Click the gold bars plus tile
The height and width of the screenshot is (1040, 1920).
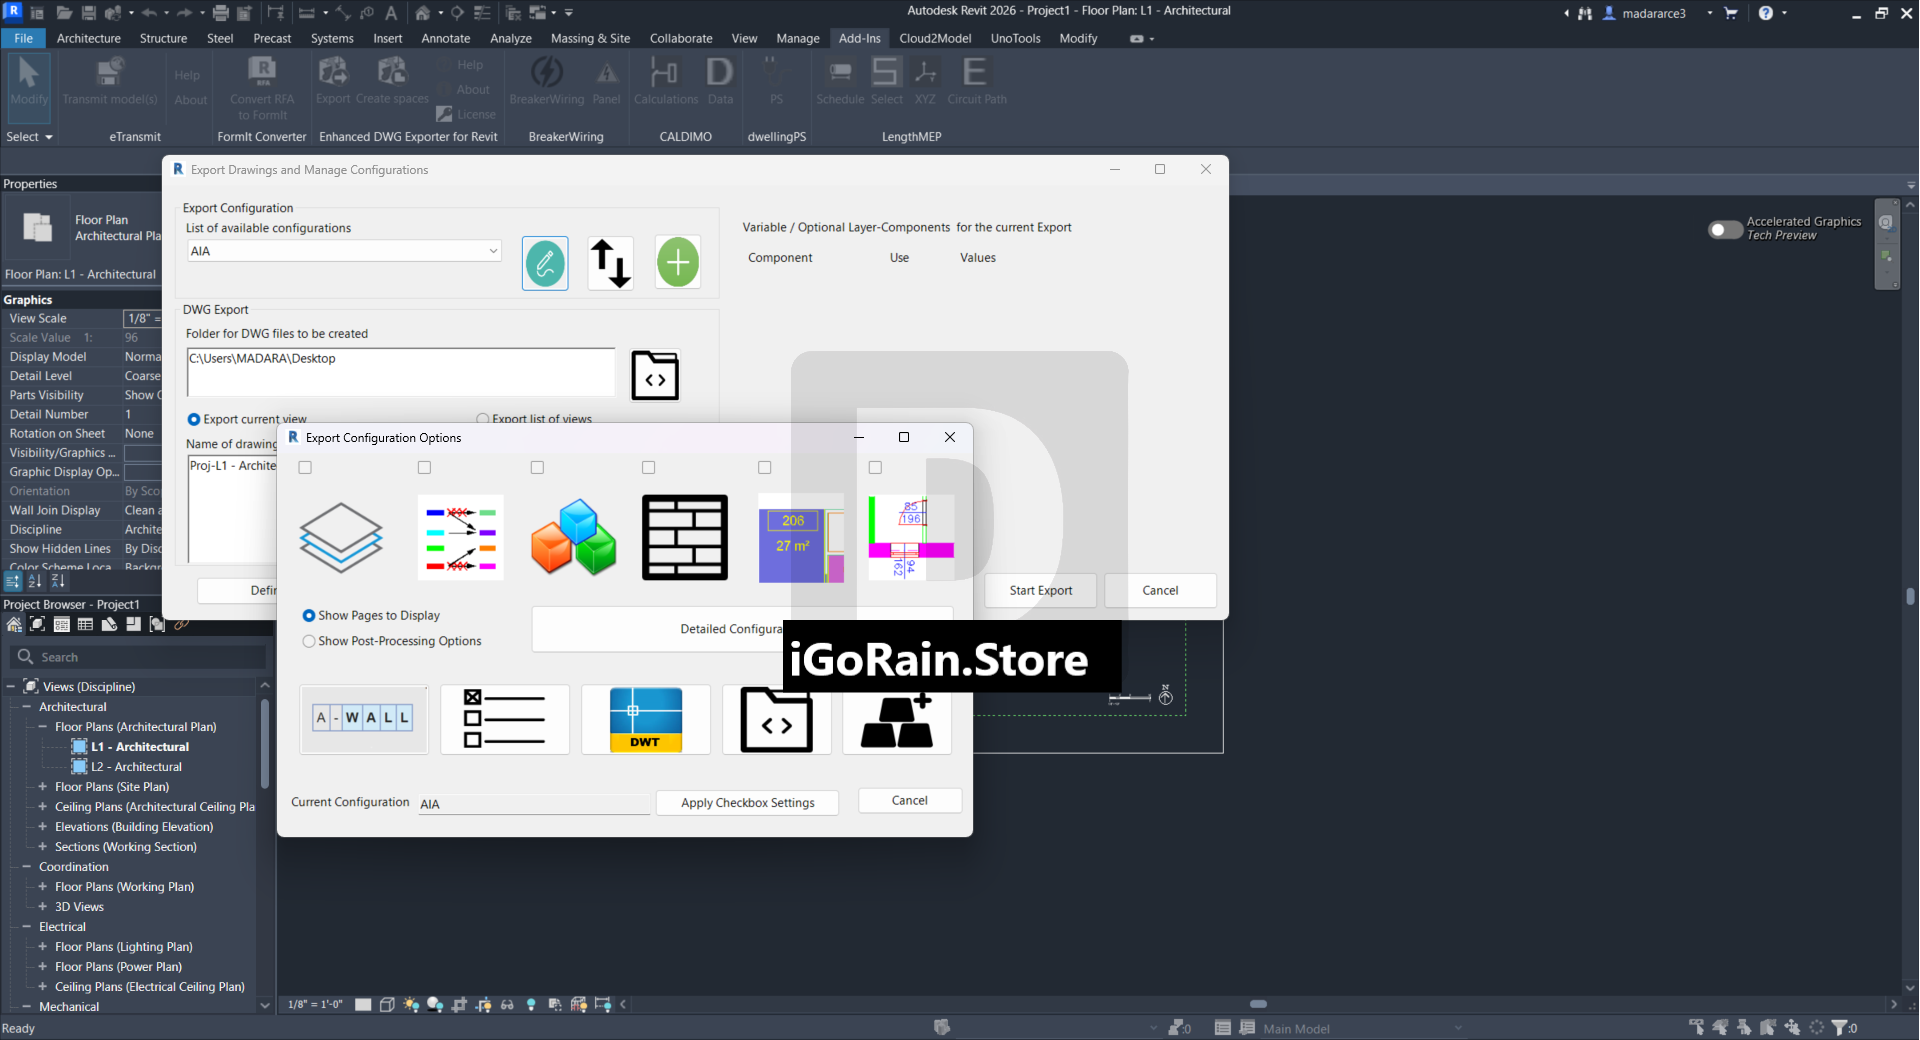[x=897, y=721]
